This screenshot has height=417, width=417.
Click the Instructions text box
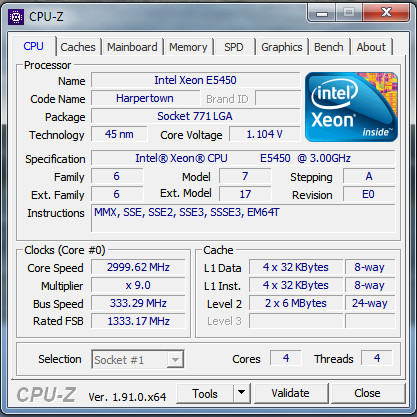(x=243, y=218)
